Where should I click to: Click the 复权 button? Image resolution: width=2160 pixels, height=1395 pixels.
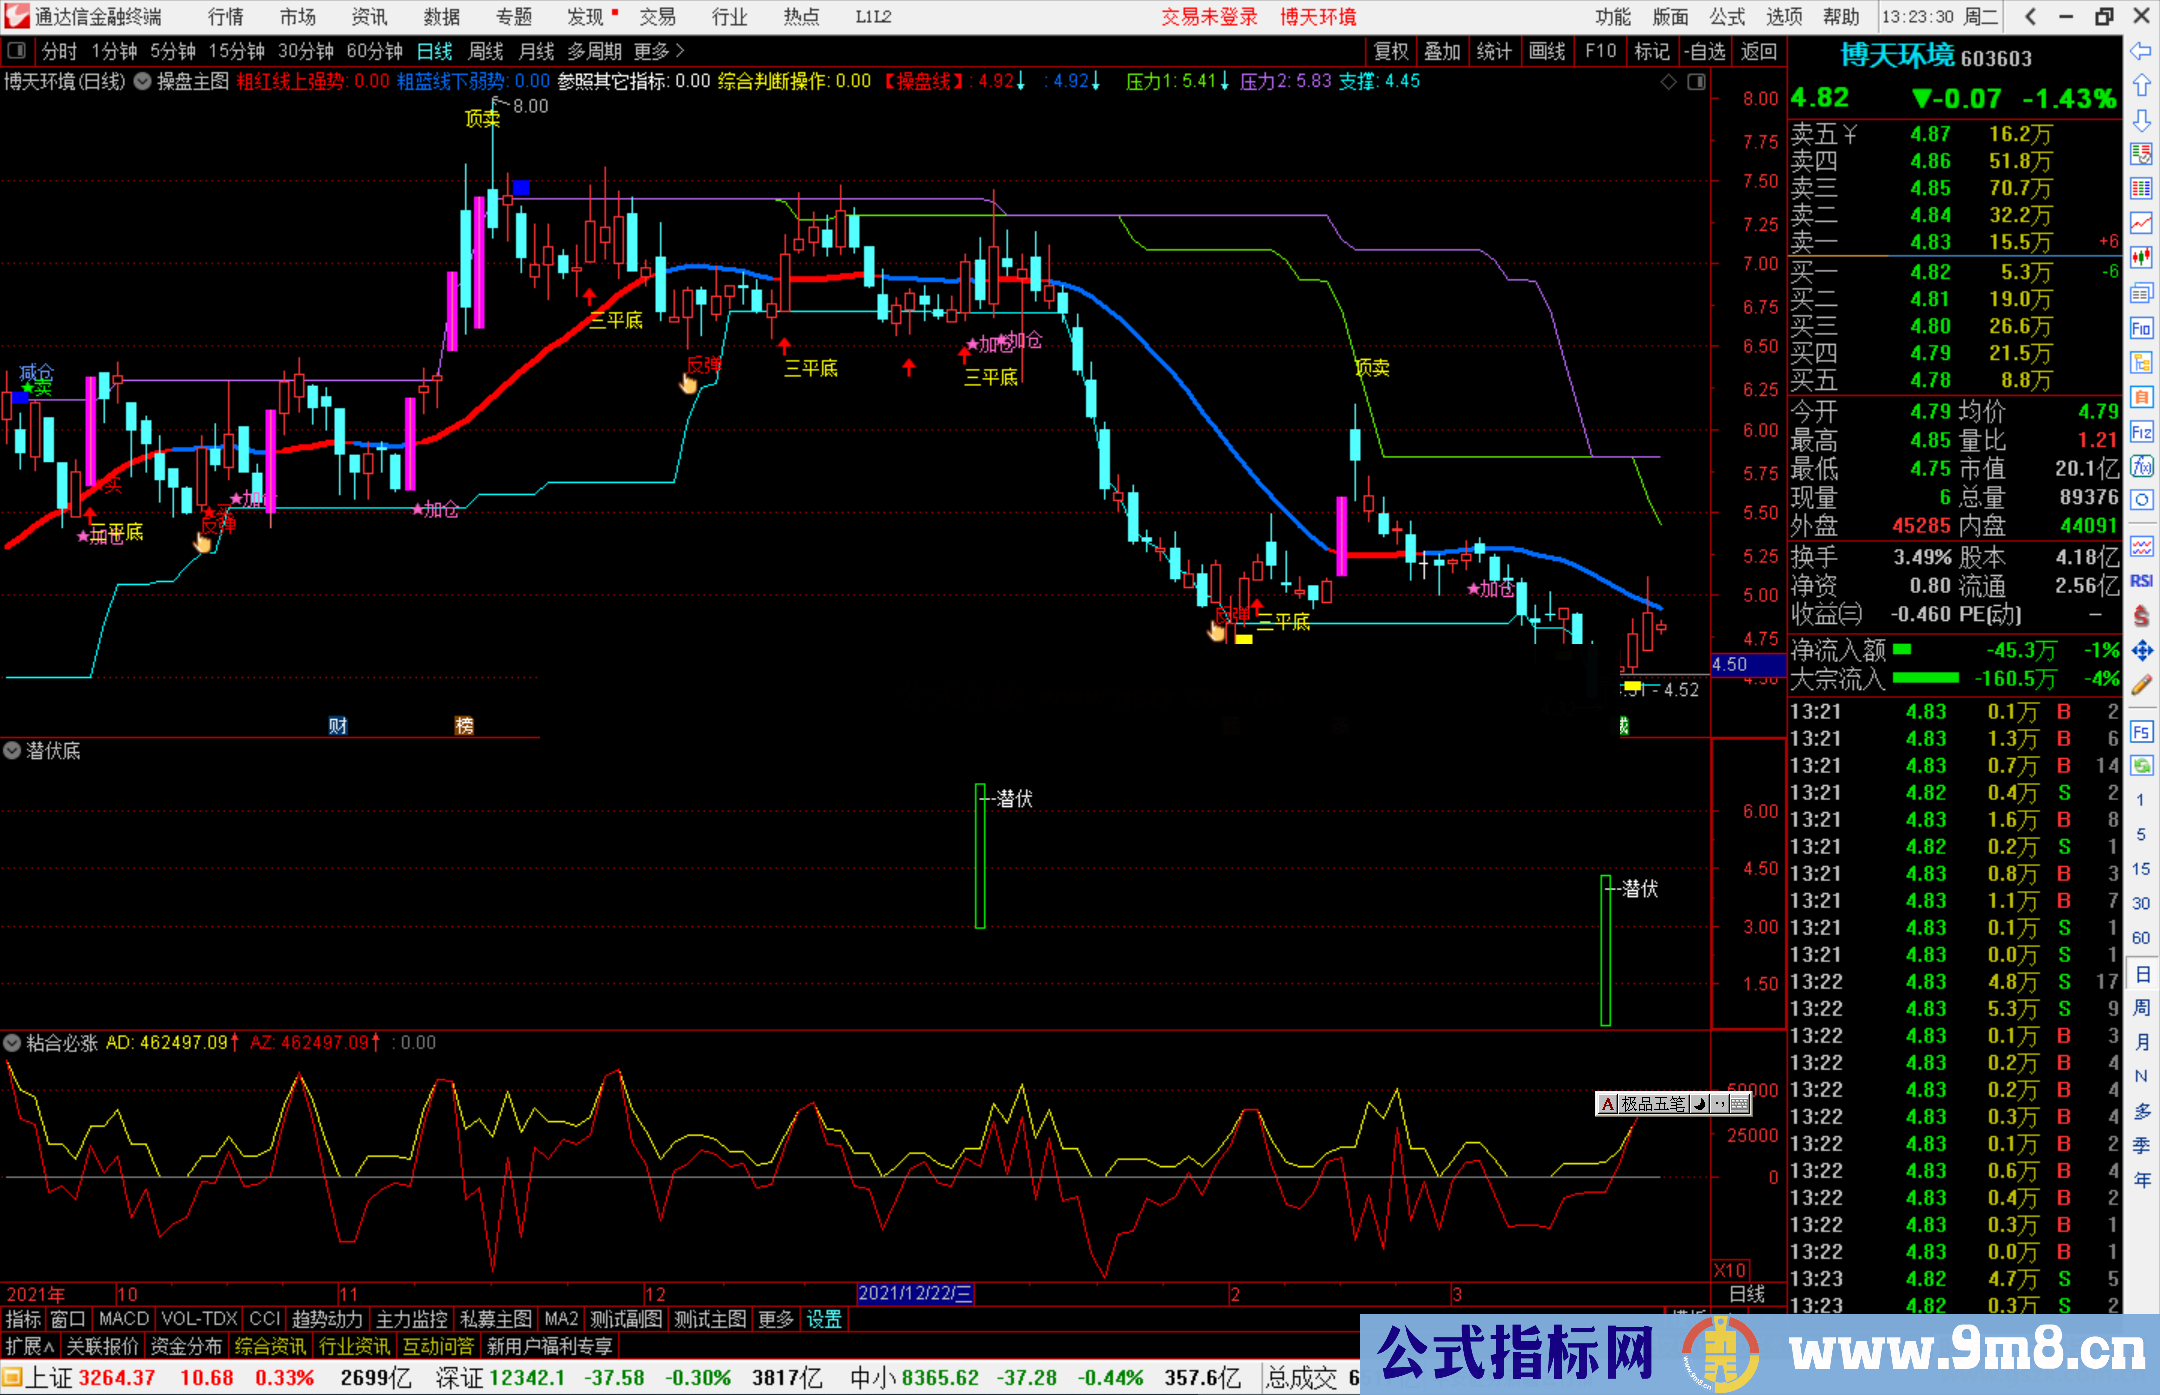[1390, 51]
